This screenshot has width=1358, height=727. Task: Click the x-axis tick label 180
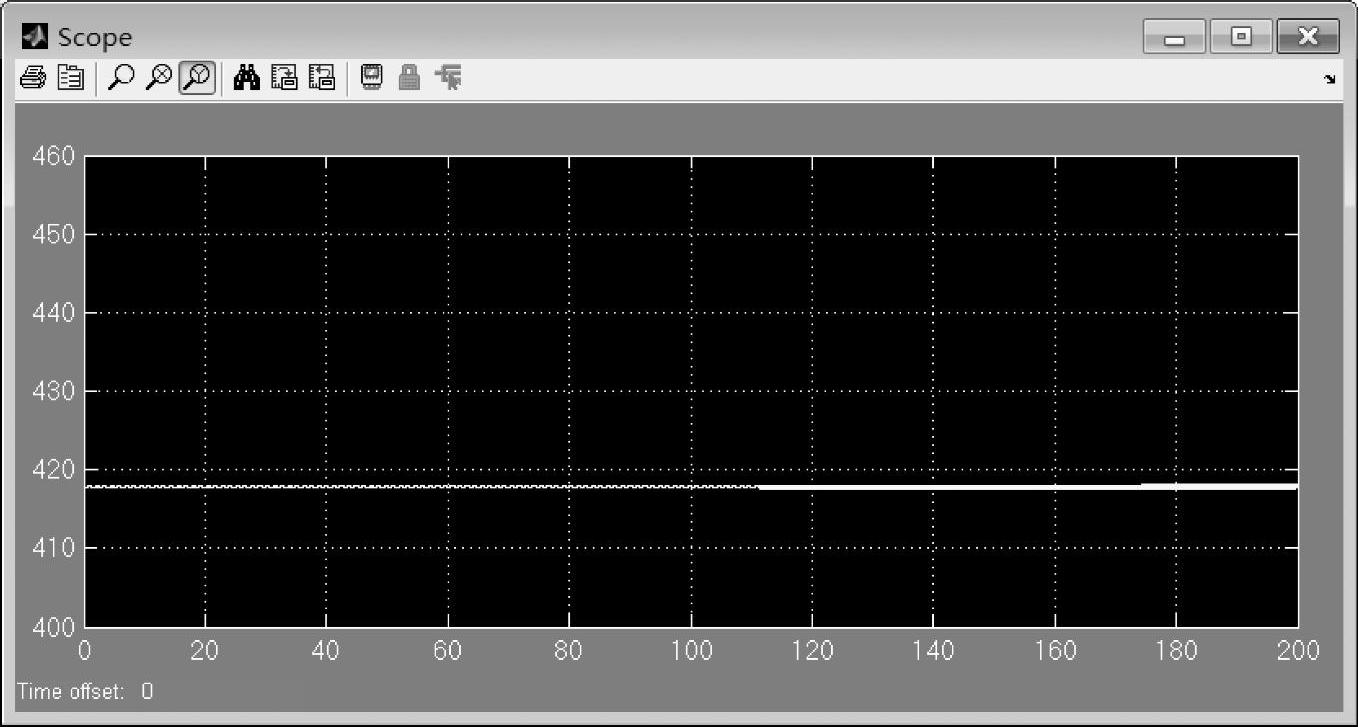[x=1176, y=652]
